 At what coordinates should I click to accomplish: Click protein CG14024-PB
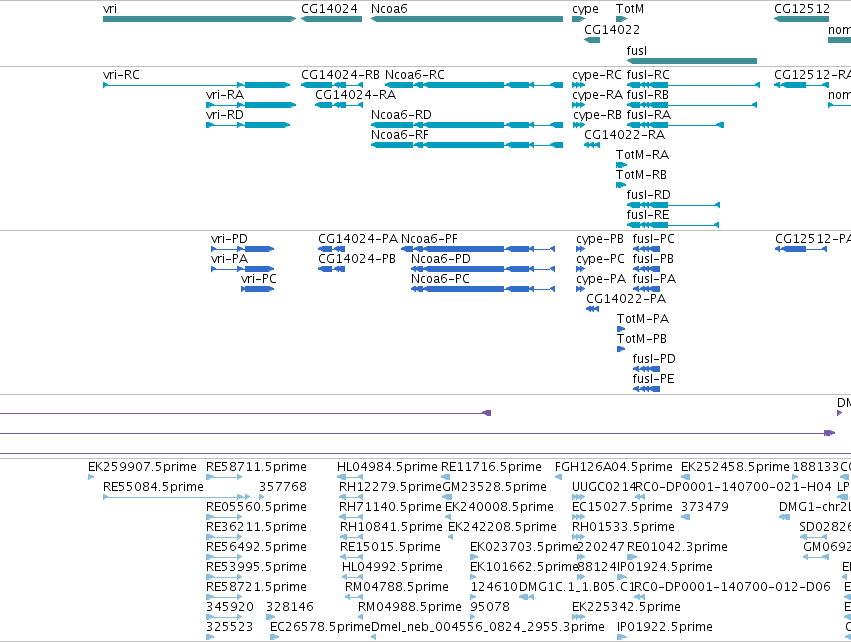point(332,269)
